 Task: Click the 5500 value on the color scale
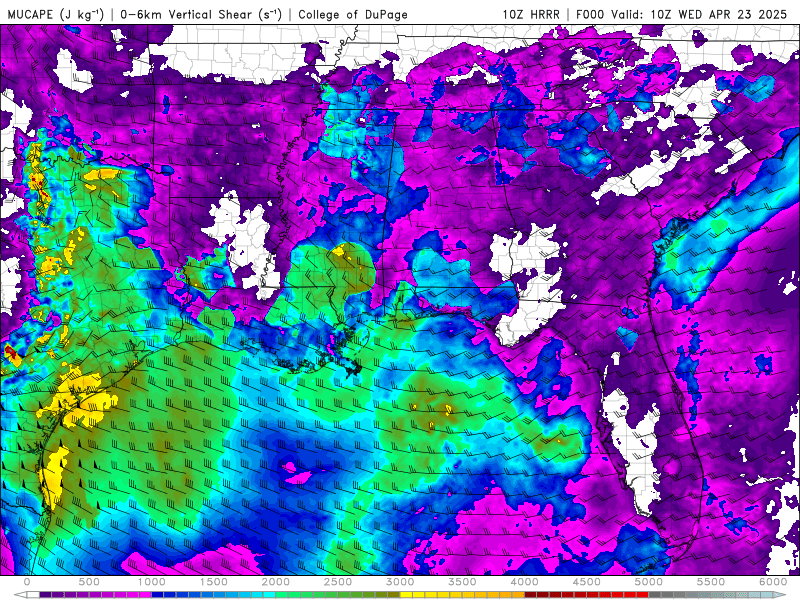pyautogui.click(x=711, y=582)
